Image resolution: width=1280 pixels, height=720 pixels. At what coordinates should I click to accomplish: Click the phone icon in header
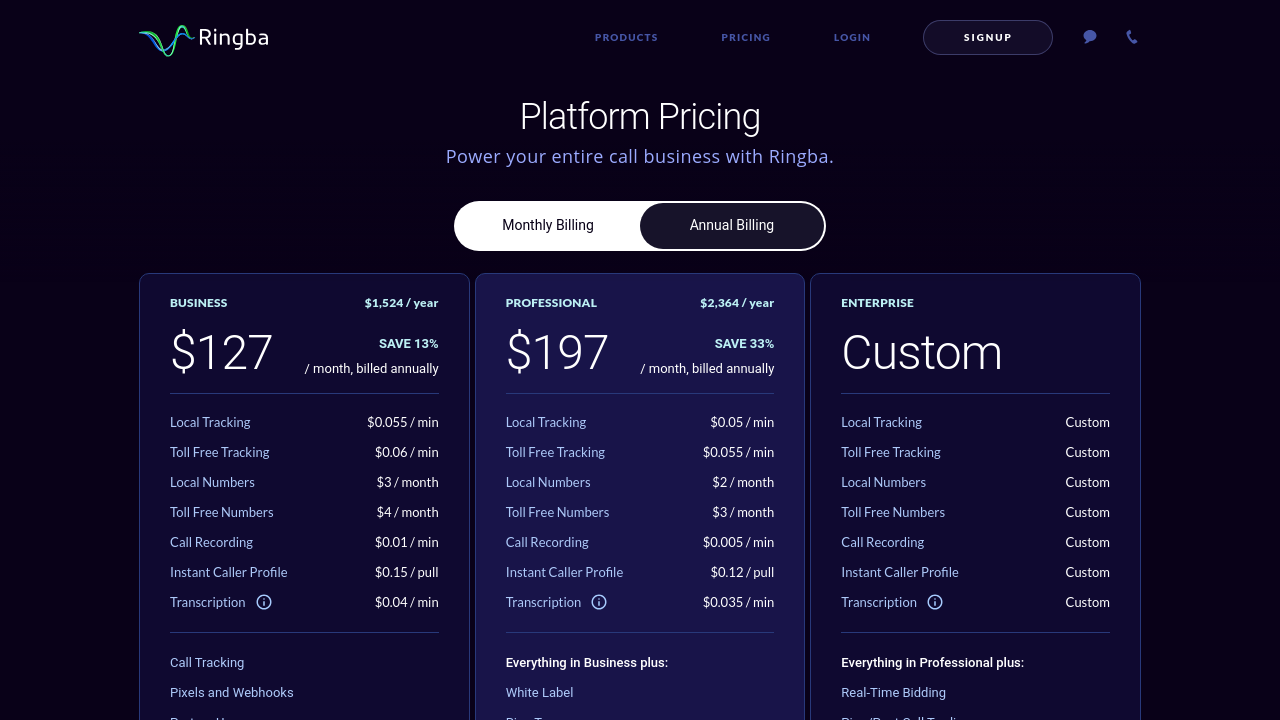pyautogui.click(x=1132, y=37)
